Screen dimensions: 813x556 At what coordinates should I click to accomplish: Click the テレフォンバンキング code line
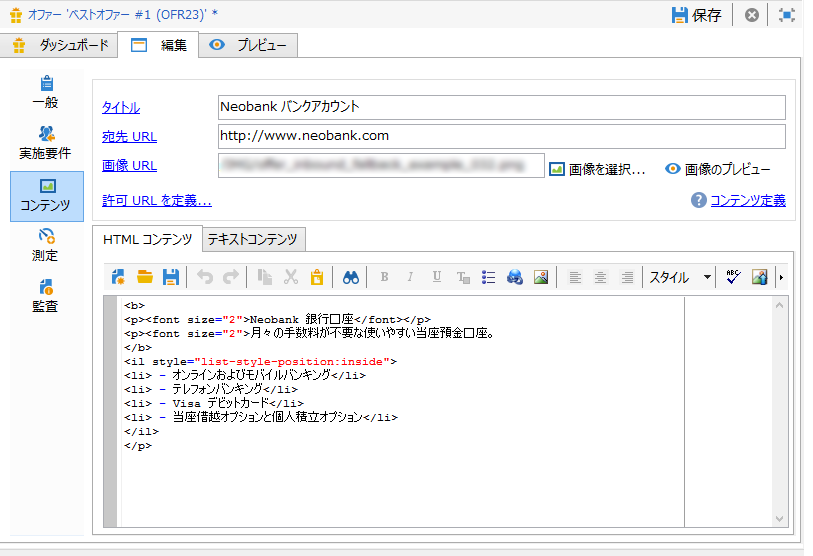(x=211, y=389)
